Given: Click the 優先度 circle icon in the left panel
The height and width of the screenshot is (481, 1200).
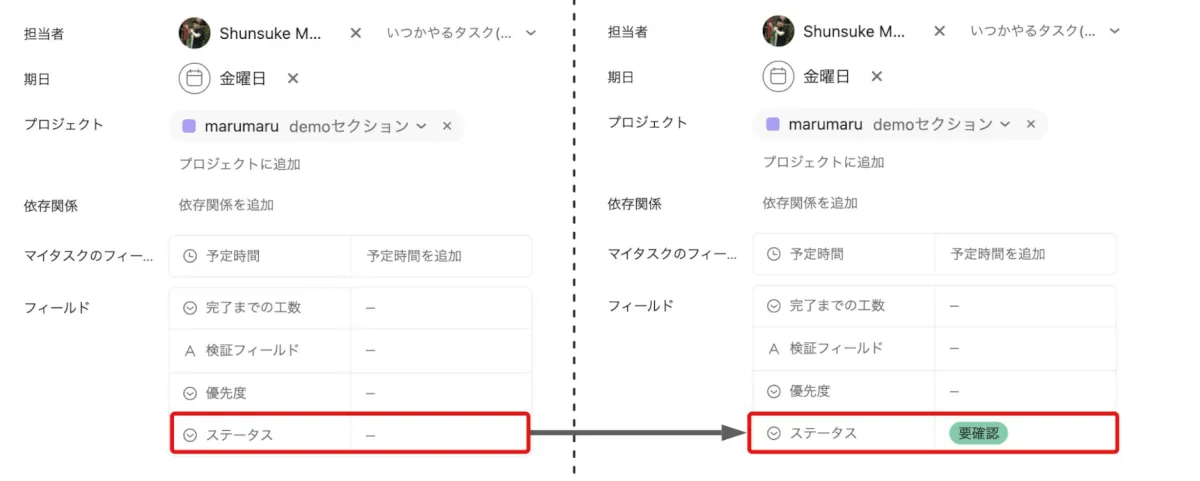Looking at the screenshot, I should click(x=190, y=393).
